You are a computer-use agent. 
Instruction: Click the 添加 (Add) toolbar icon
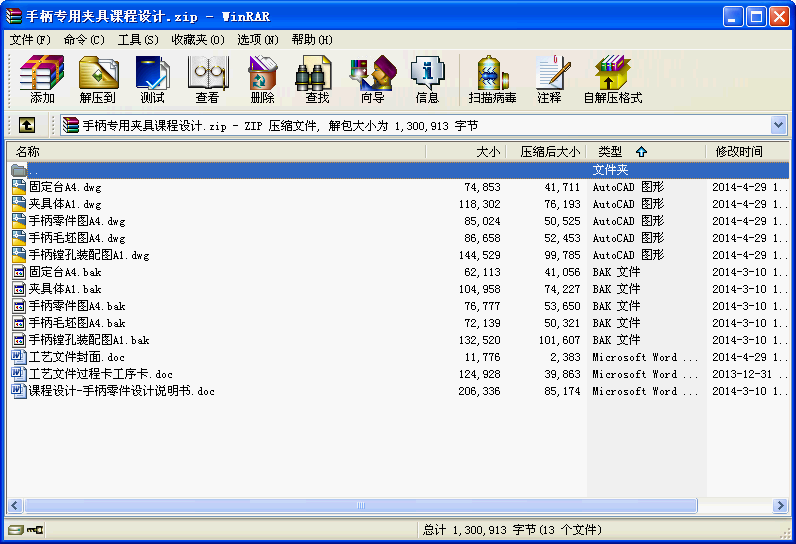tap(42, 79)
